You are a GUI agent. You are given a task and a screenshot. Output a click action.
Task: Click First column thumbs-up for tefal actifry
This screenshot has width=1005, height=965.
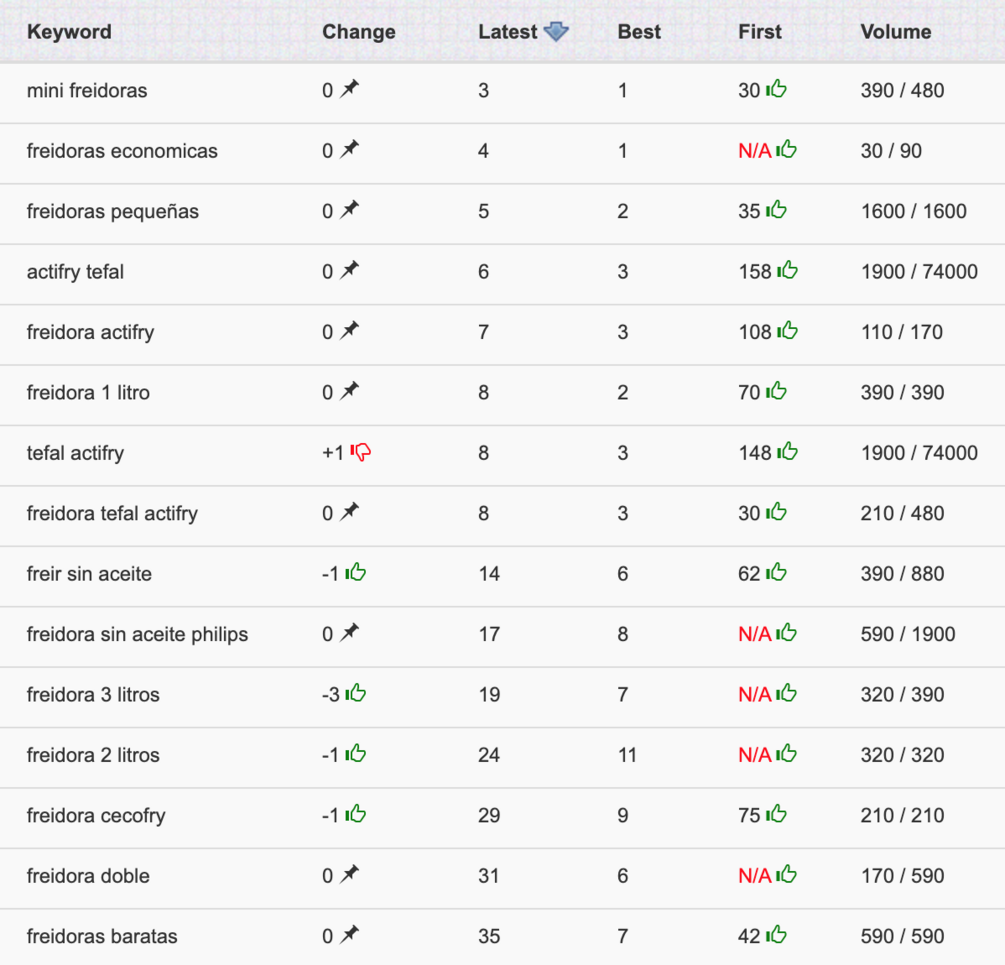click(788, 451)
